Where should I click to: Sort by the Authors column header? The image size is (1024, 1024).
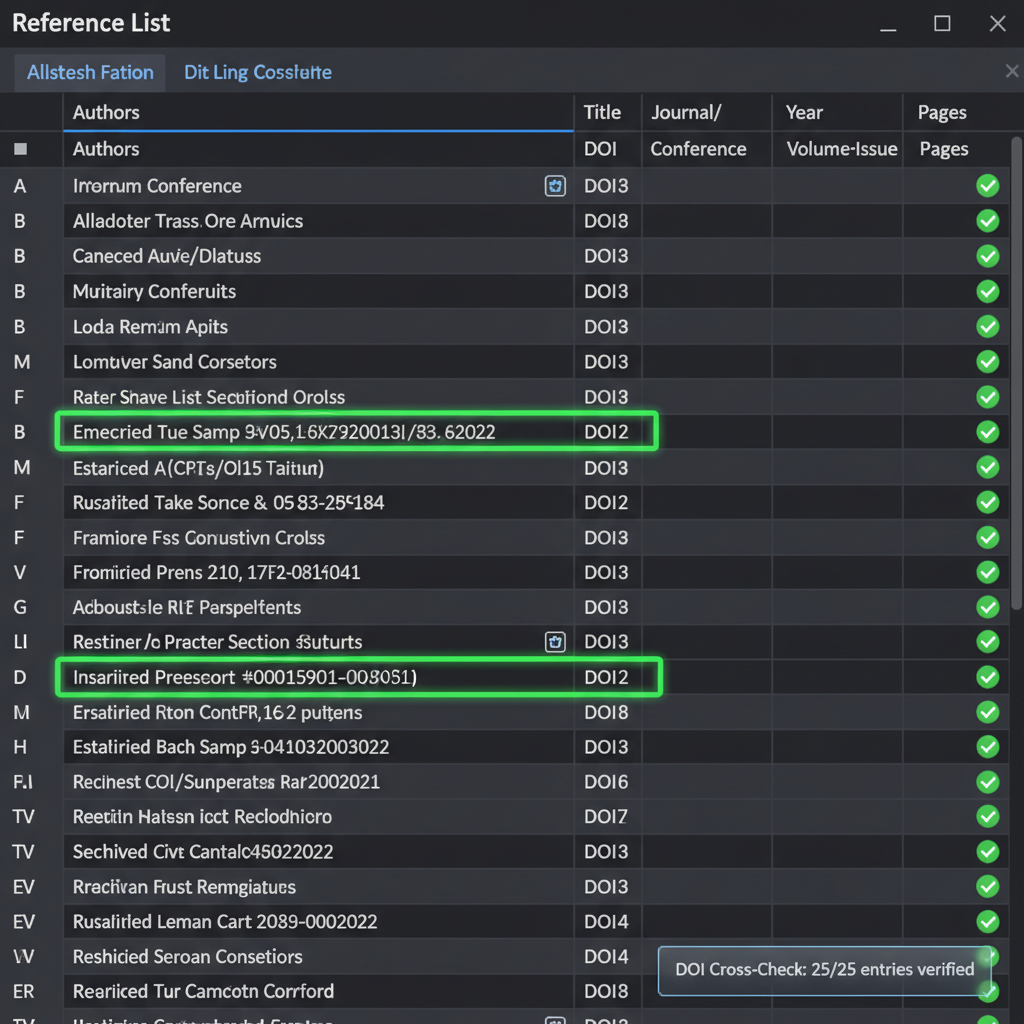tap(106, 112)
